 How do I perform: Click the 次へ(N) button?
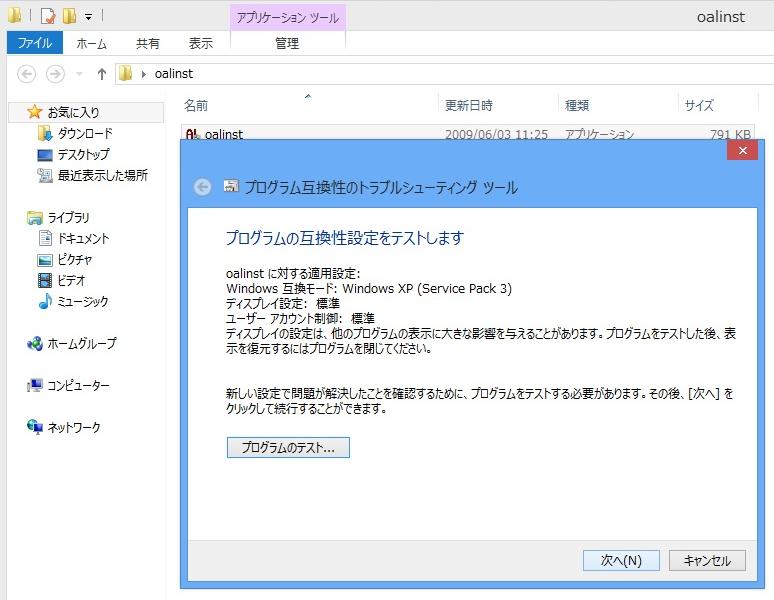click(621, 561)
